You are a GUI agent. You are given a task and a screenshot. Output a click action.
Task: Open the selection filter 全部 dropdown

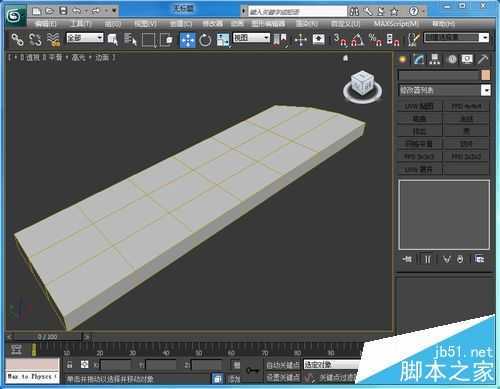[85, 38]
